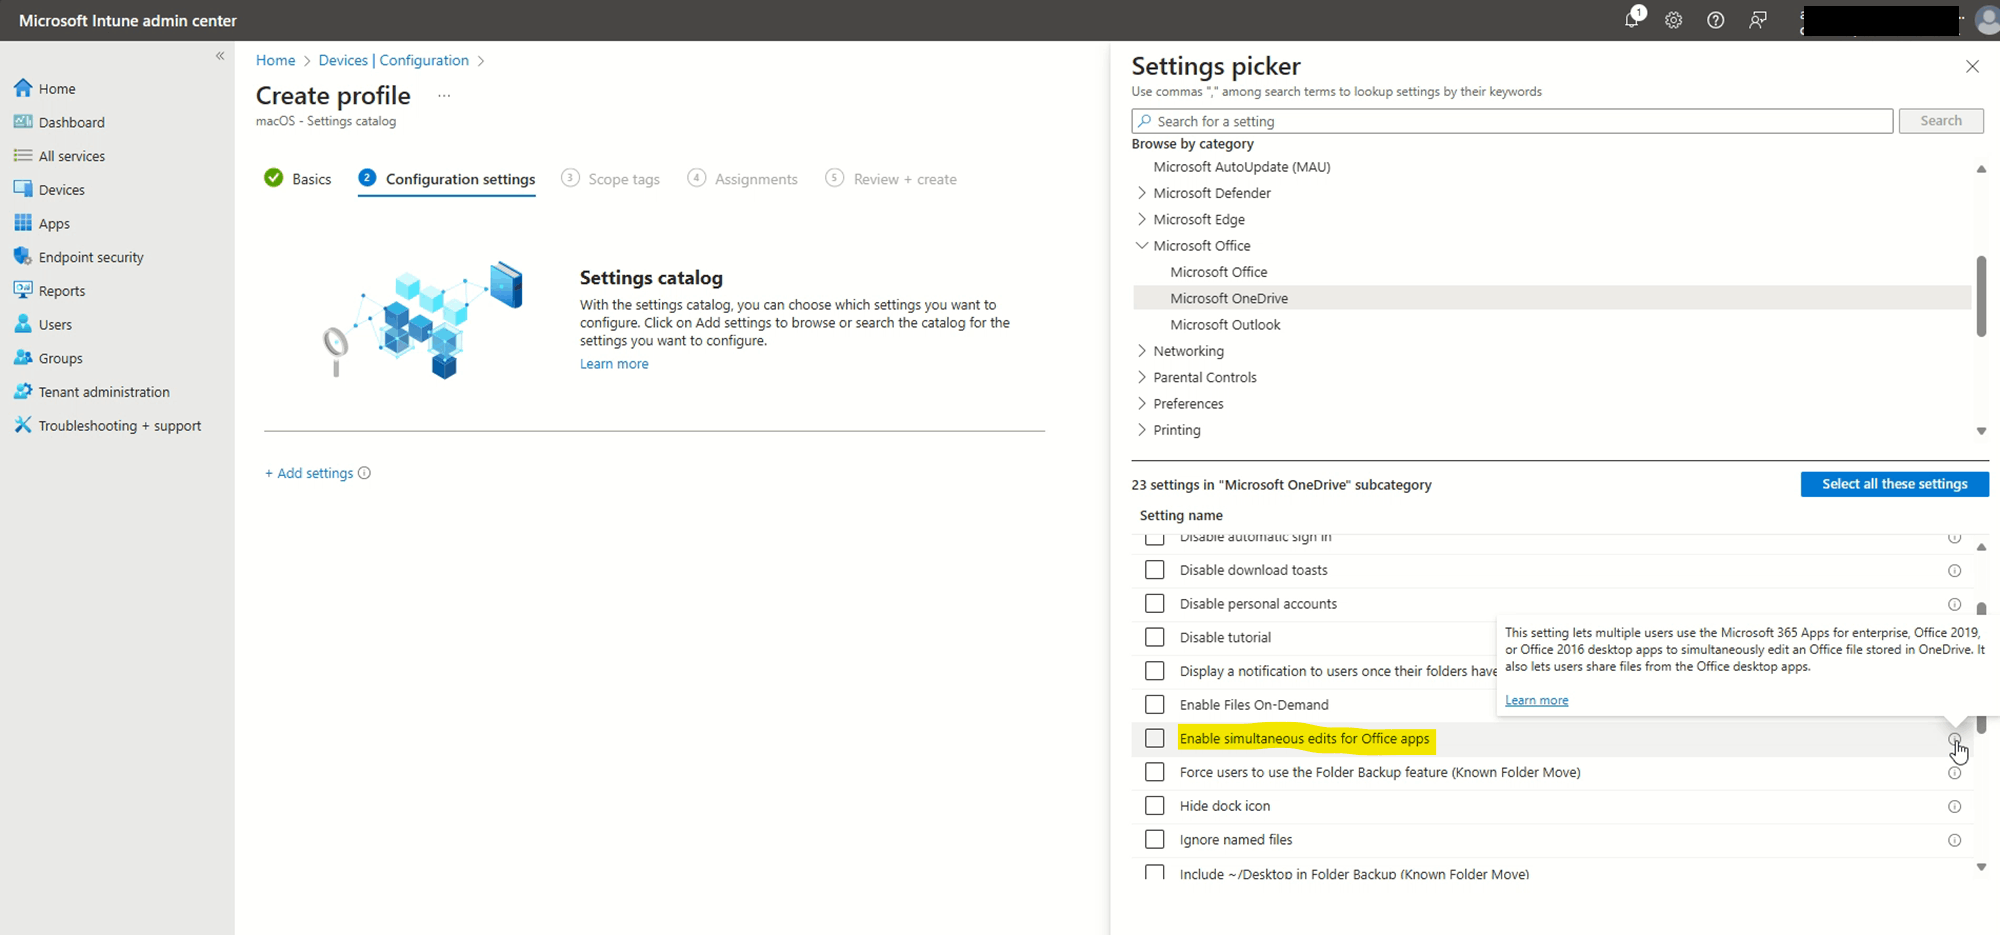Click the settings list scroll down arrow

(x=1981, y=867)
